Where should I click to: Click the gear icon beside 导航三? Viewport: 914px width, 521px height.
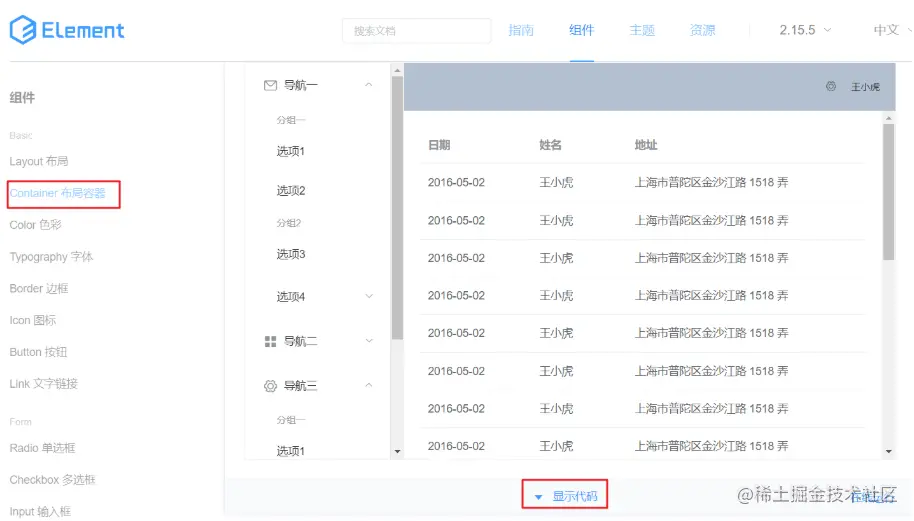pos(270,386)
